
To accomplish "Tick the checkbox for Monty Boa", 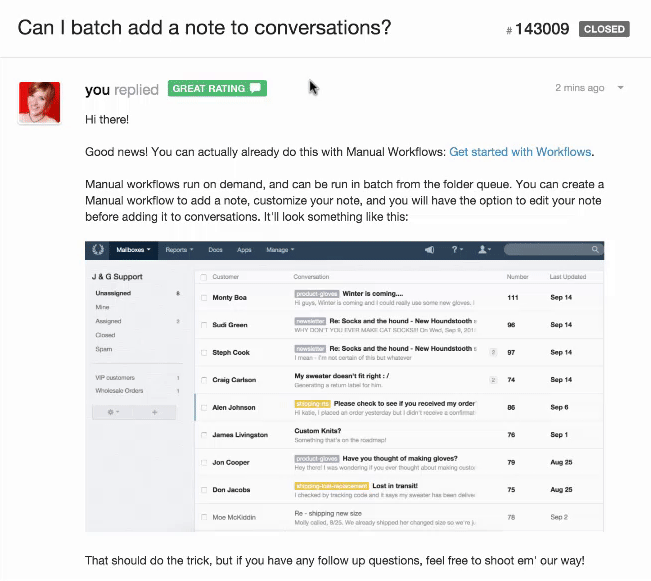I will (x=204, y=298).
